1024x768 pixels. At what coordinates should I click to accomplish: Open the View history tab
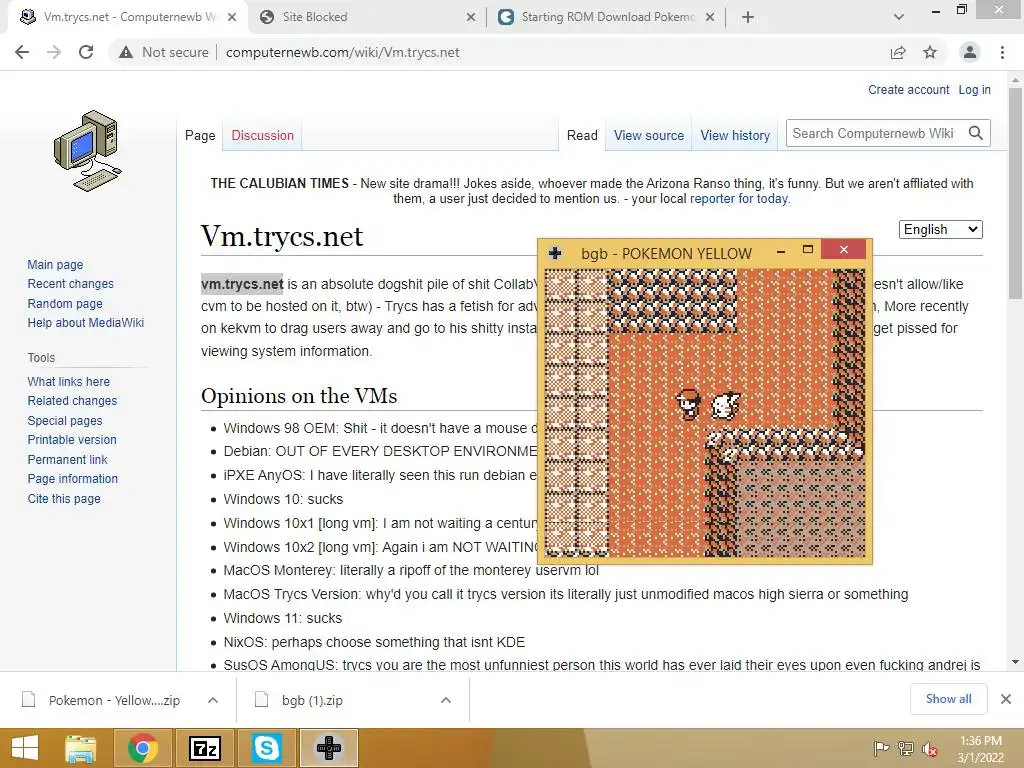735,135
